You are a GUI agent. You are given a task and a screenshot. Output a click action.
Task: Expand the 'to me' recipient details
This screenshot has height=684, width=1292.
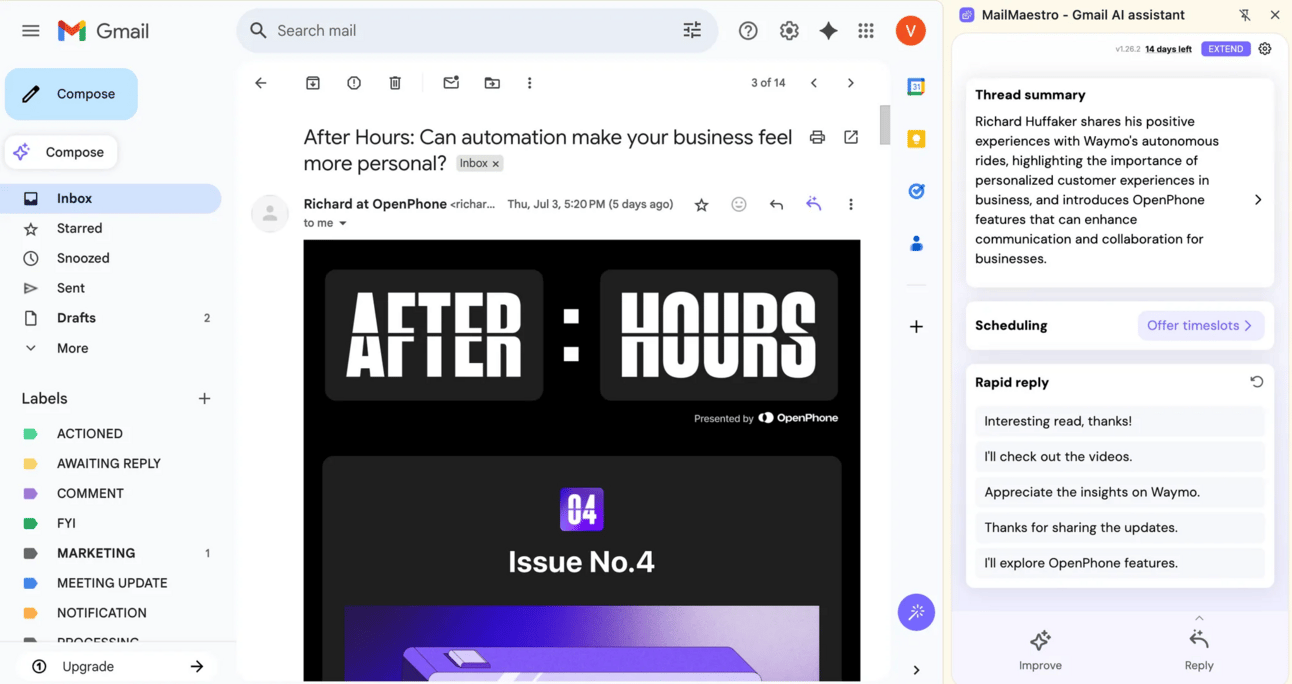click(x=342, y=223)
